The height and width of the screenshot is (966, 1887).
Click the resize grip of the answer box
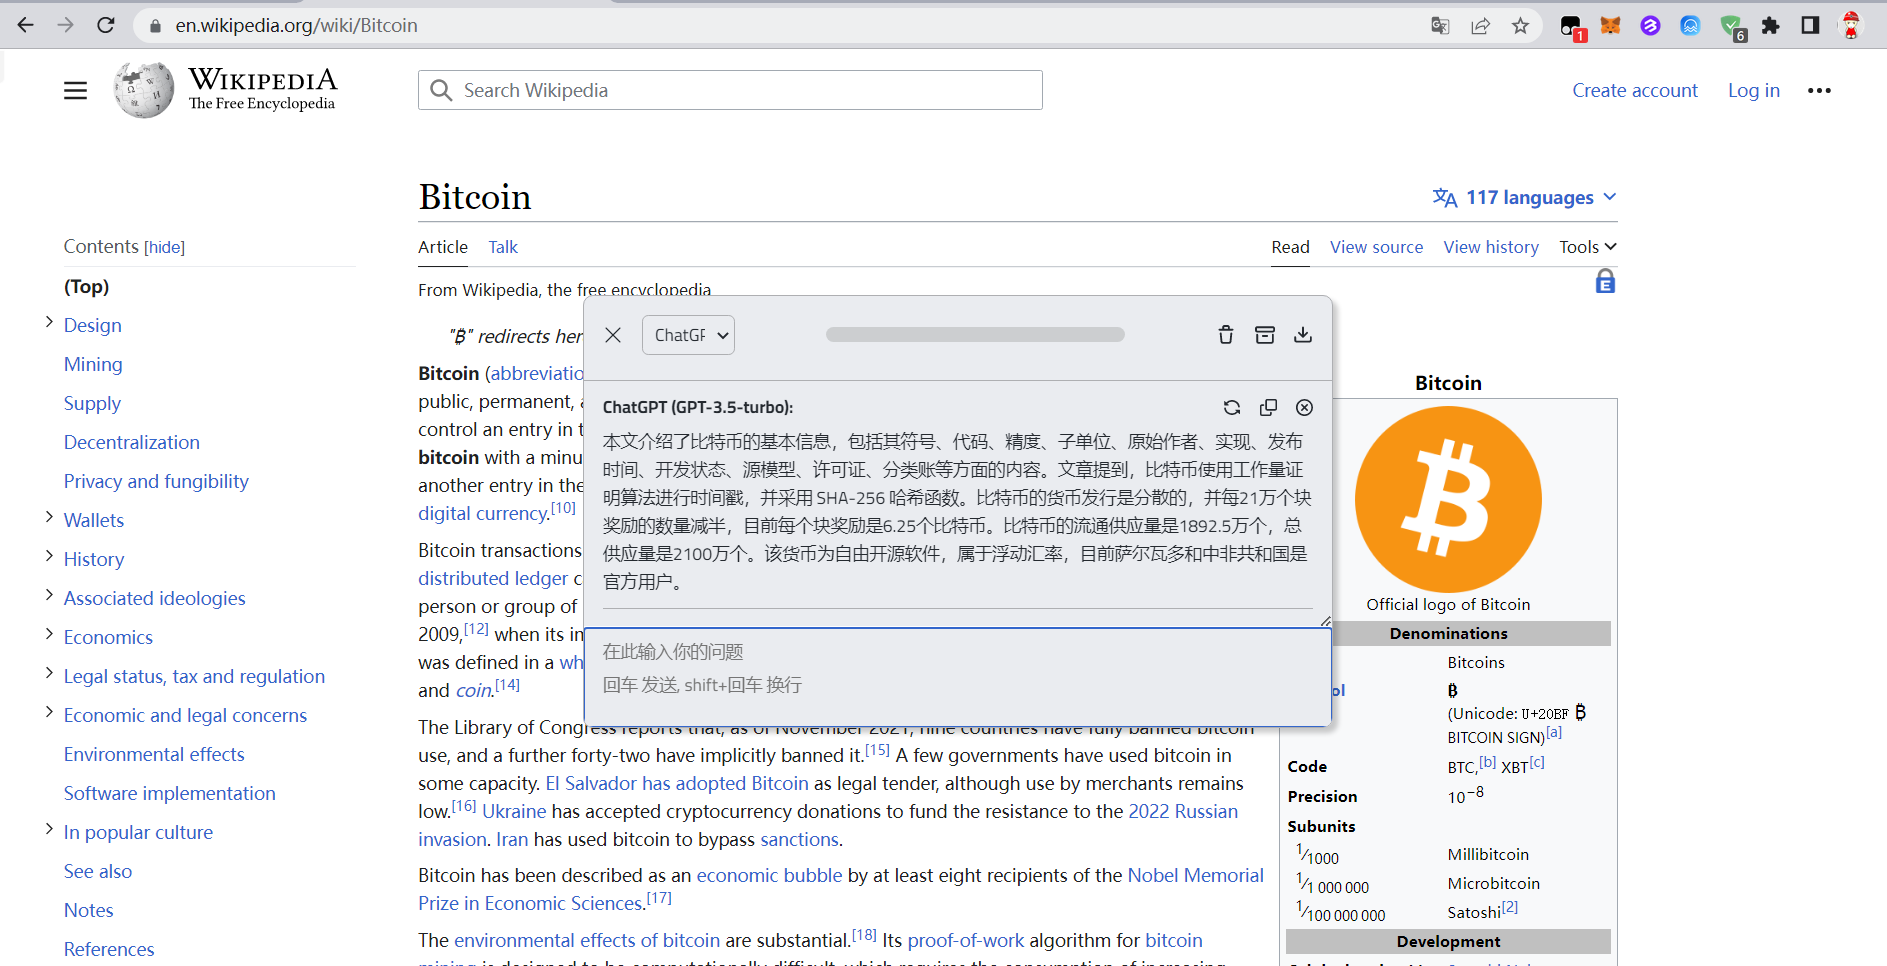[x=1325, y=621]
